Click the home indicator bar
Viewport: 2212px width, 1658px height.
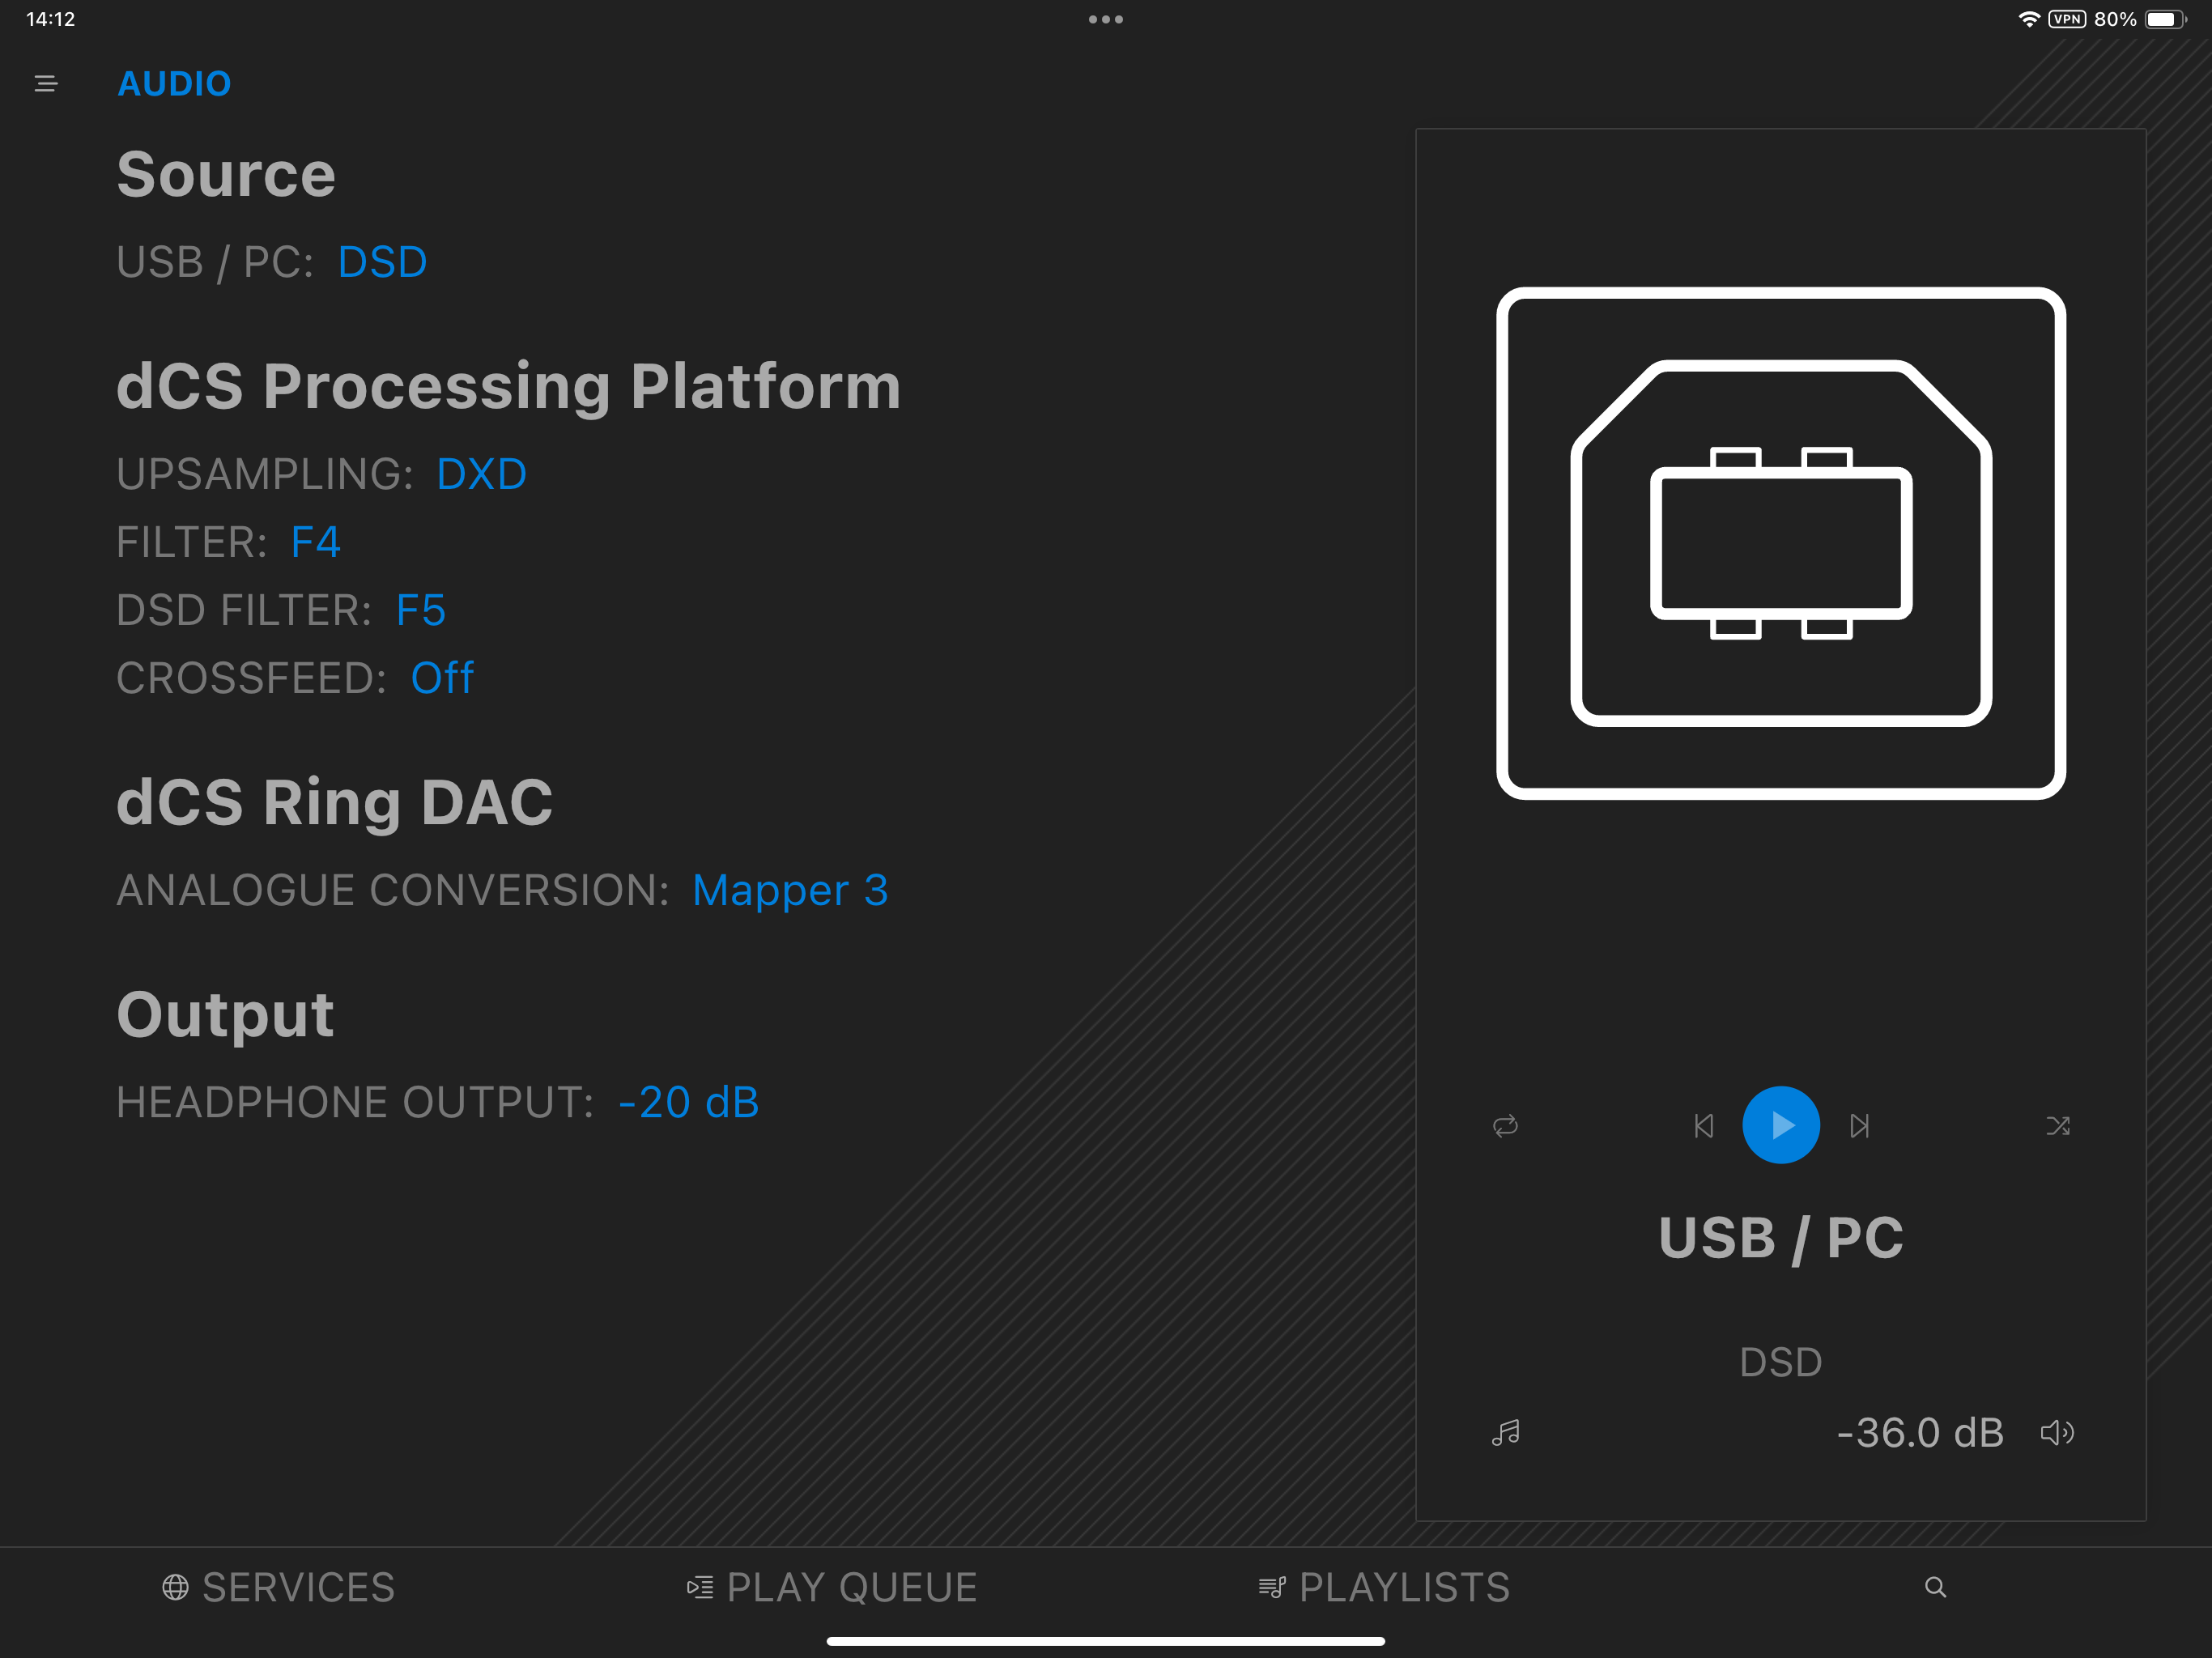tap(1106, 1641)
